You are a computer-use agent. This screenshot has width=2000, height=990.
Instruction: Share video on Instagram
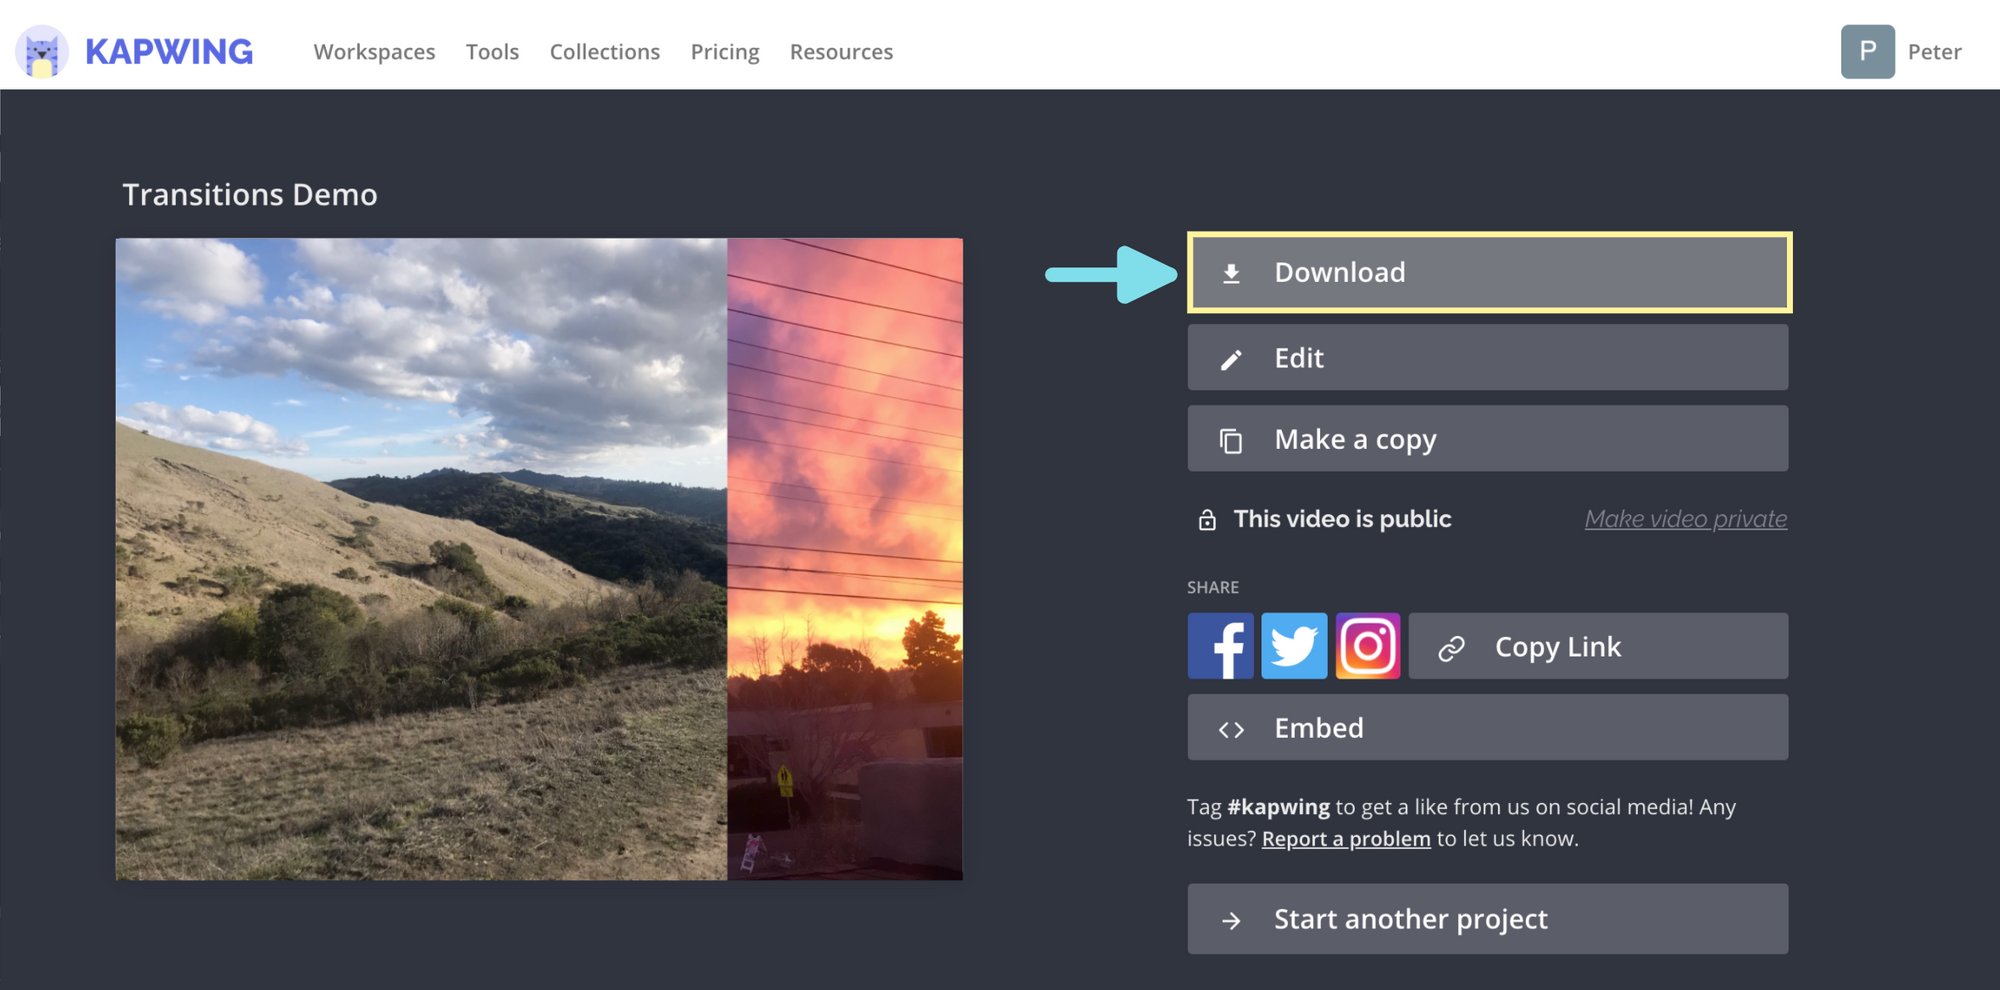pyautogui.click(x=1367, y=646)
